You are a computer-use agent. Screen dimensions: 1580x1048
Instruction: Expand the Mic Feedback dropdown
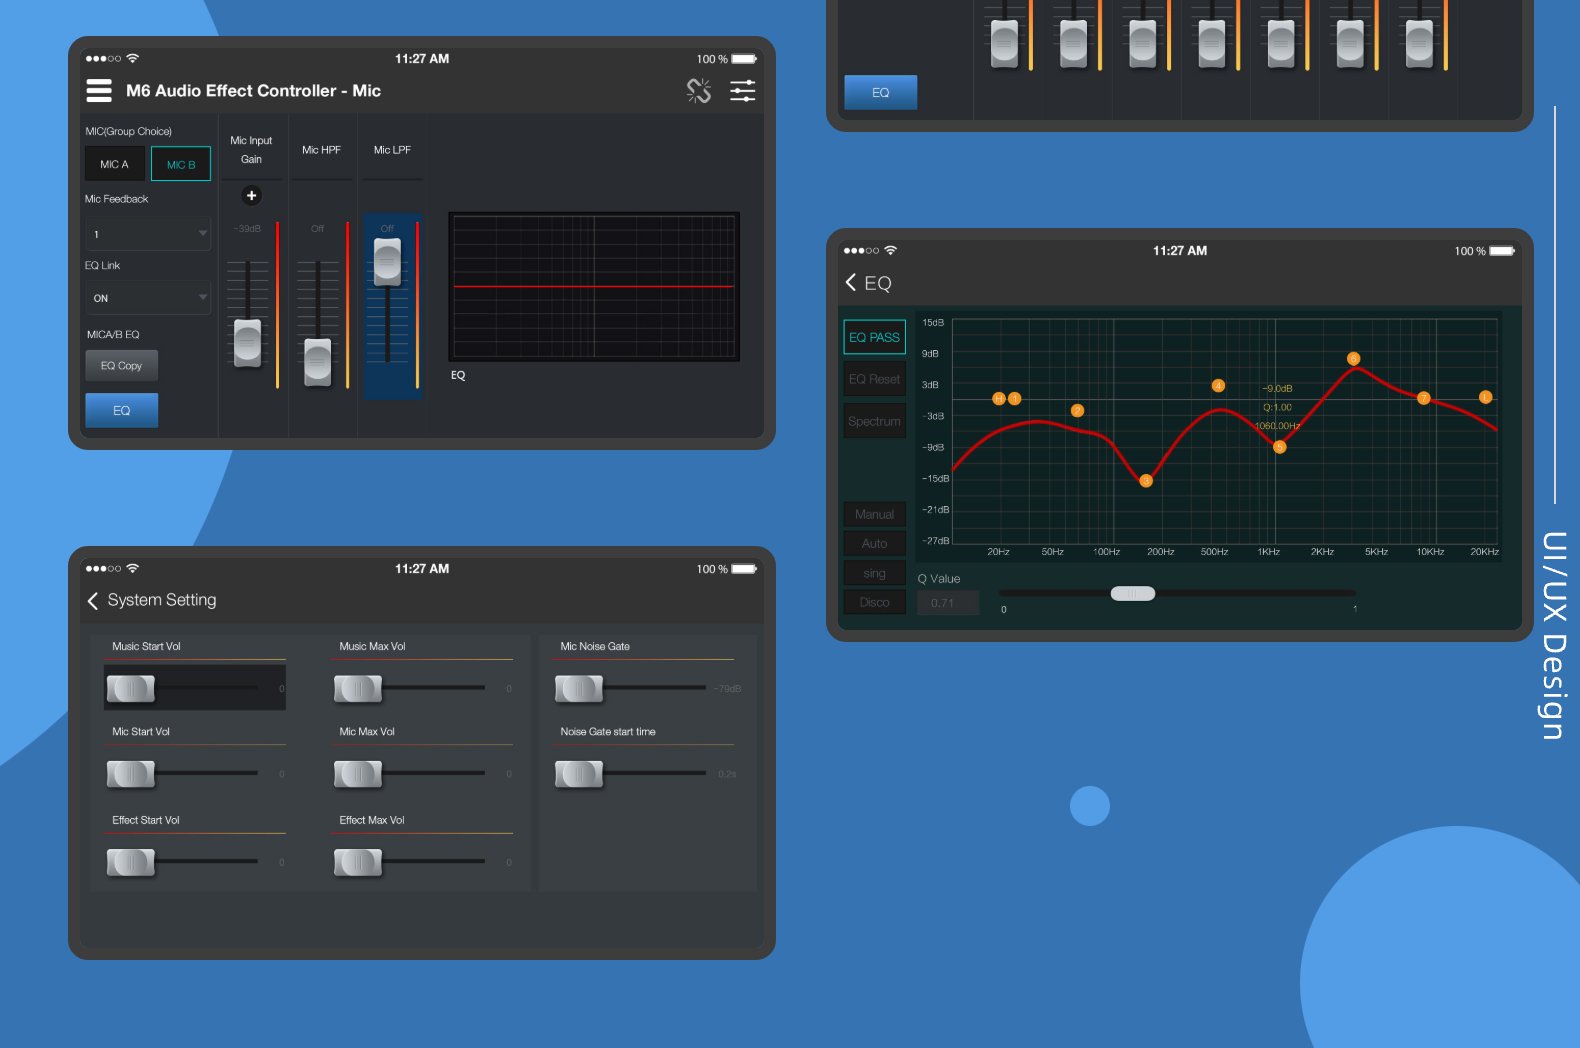click(147, 234)
